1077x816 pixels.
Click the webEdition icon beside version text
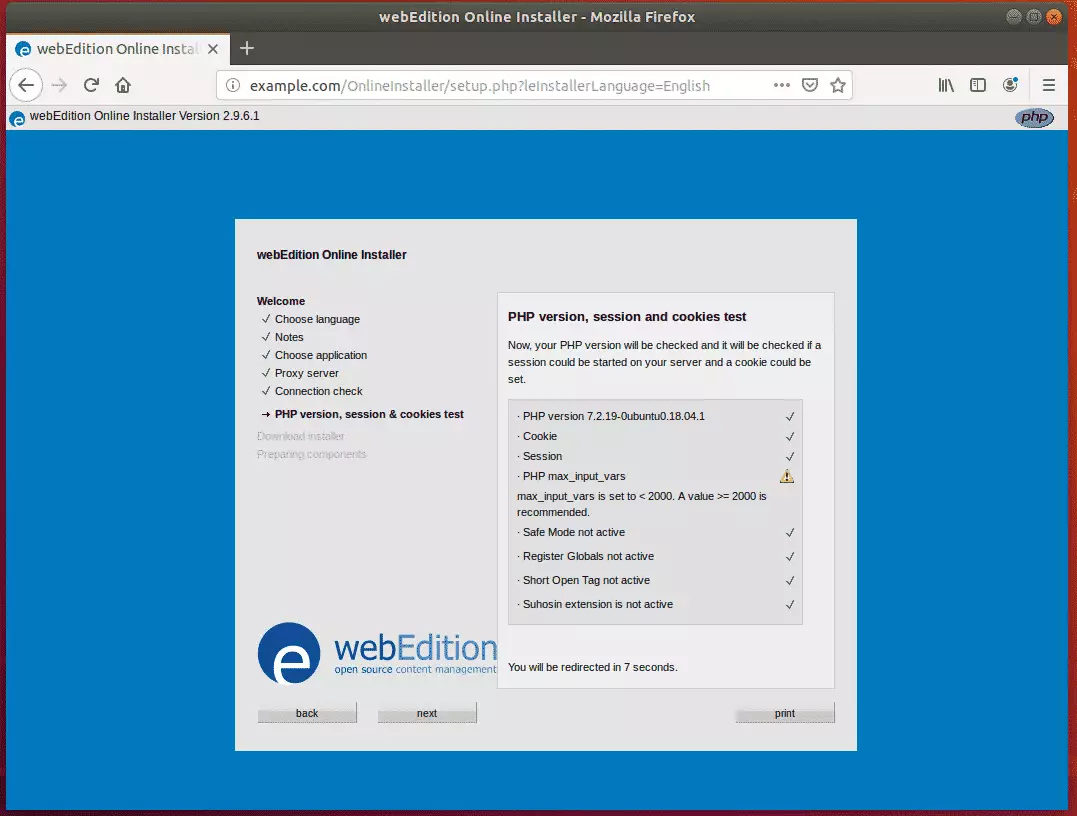tap(17, 119)
